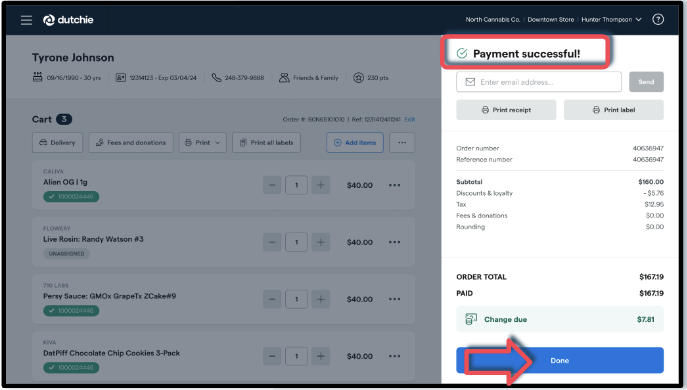Click Alien OG's green 1000024446 package tag
Image resolution: width=687 pixels, height=390 pixels.
coord(71,196)
